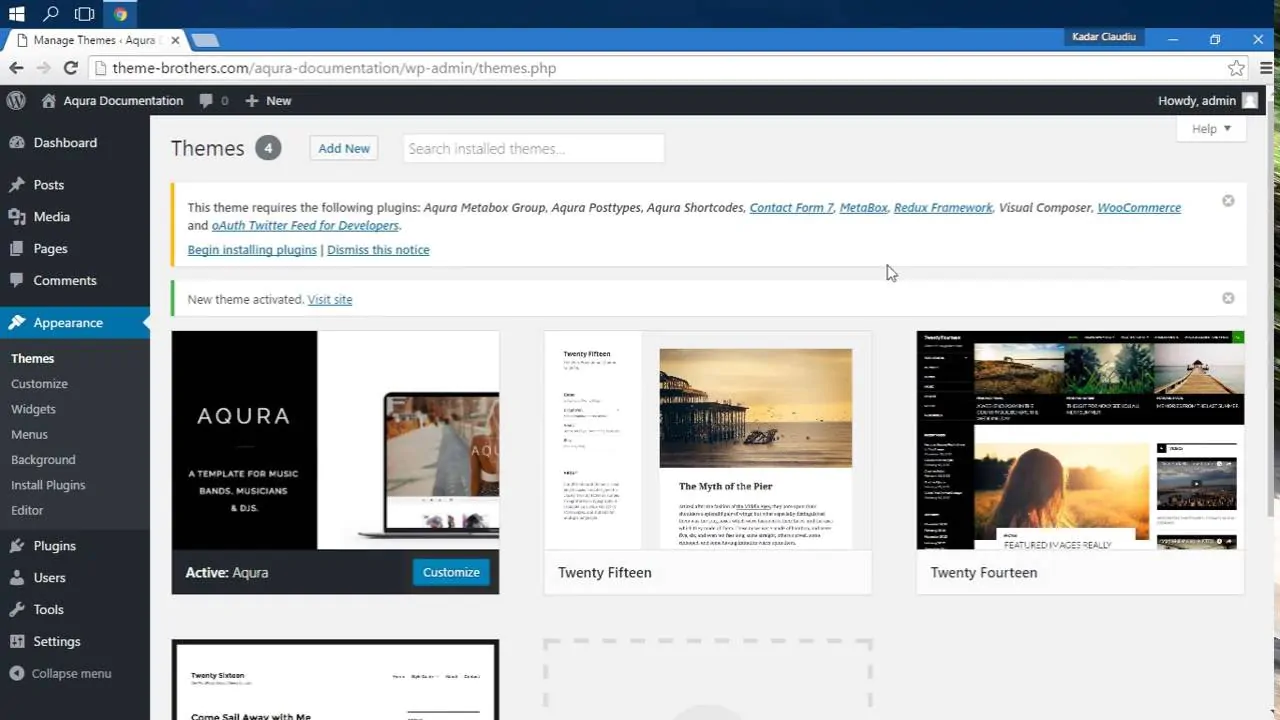
Task: Expand the Help dropdown tab
Action: click(x=1211, y=129)
